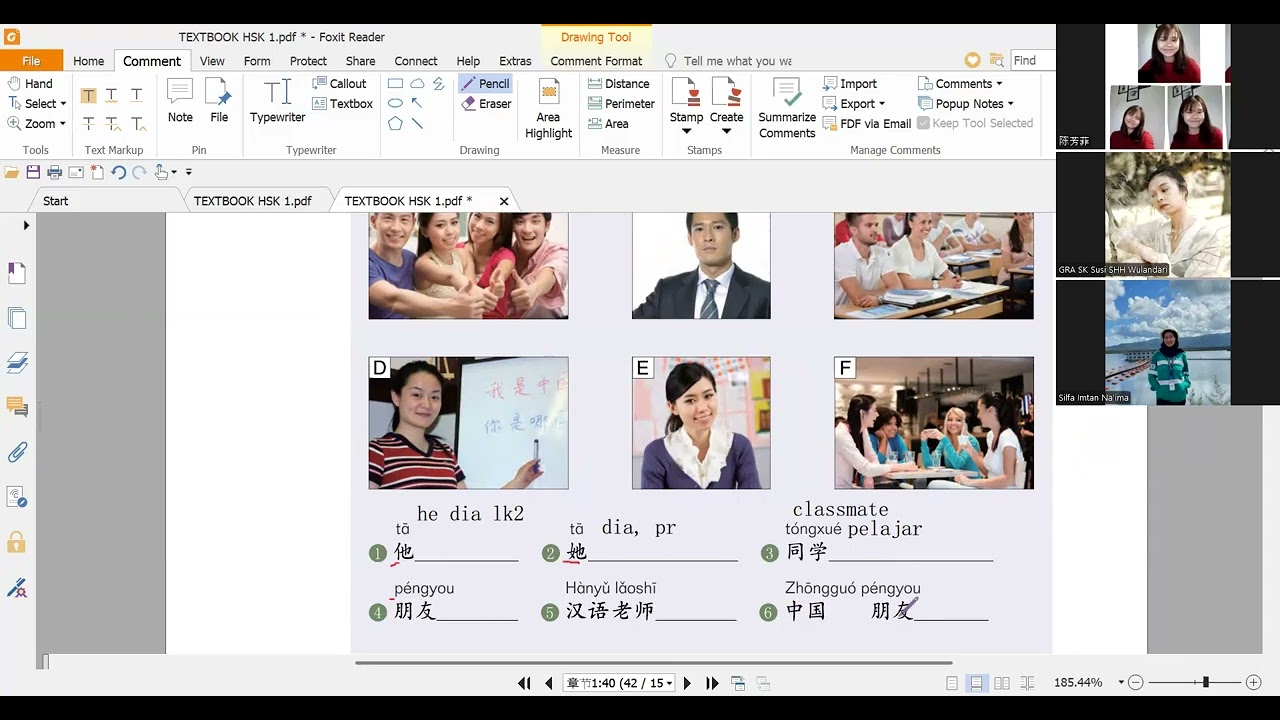Print the document from quick toolbar
1280x720 pixels.
tap(54, 172)
